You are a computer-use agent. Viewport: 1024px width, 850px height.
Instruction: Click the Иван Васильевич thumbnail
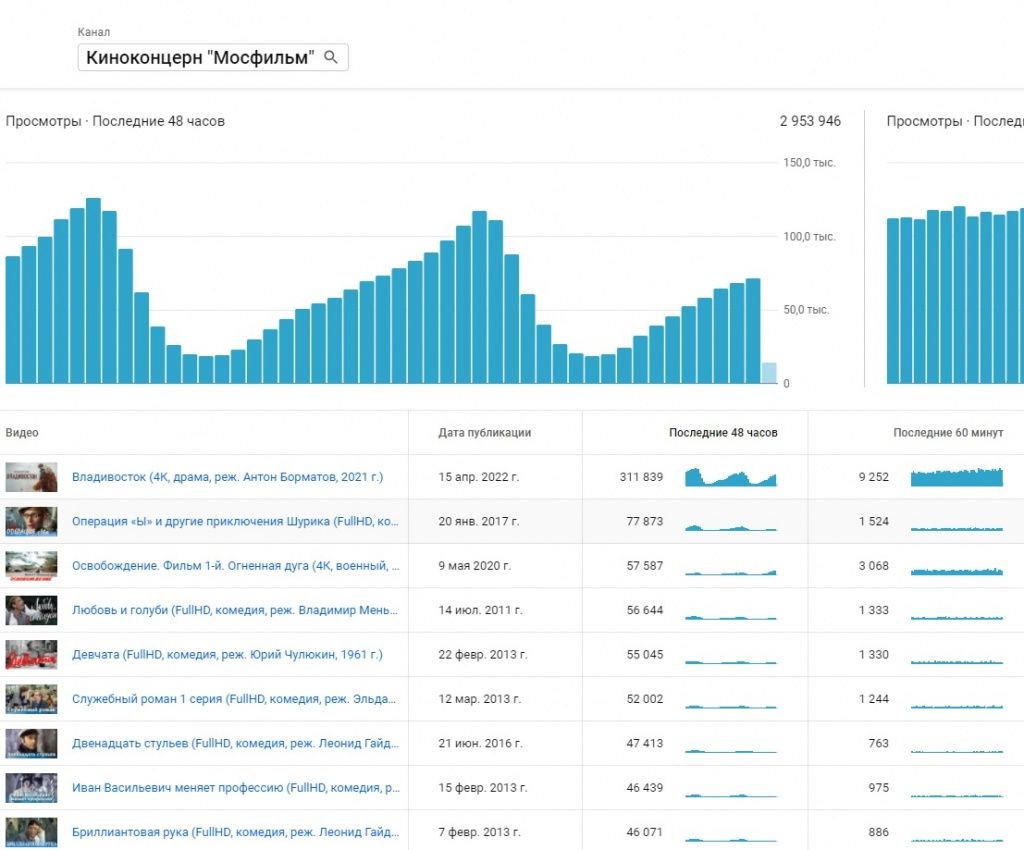[x=31, y=788]
